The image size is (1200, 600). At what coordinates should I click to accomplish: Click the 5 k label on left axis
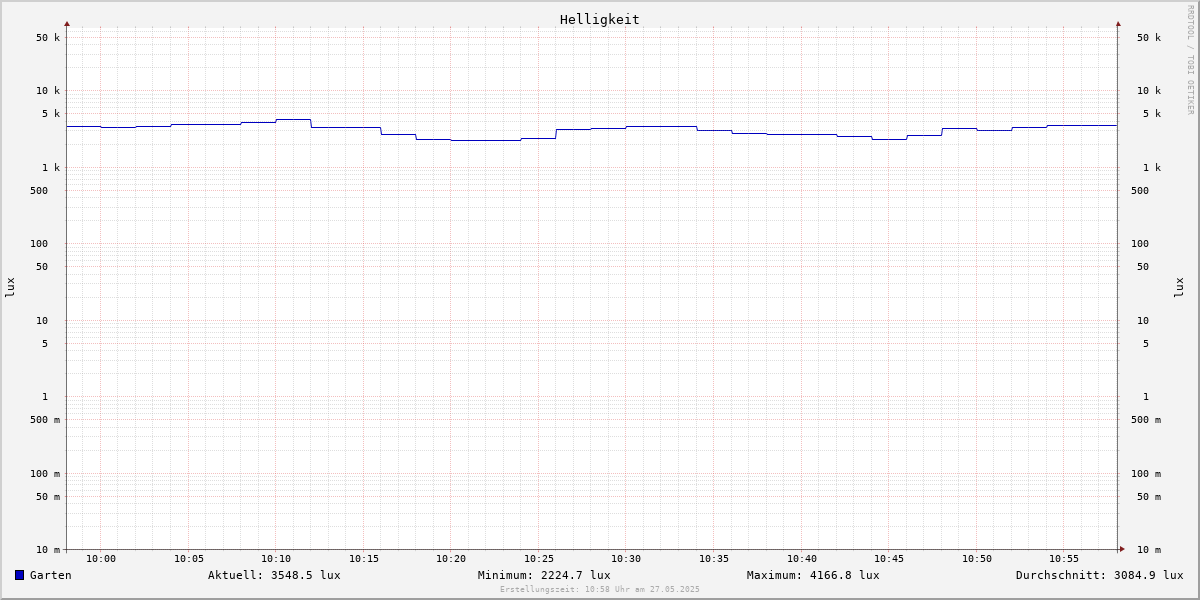coord(51,114)
